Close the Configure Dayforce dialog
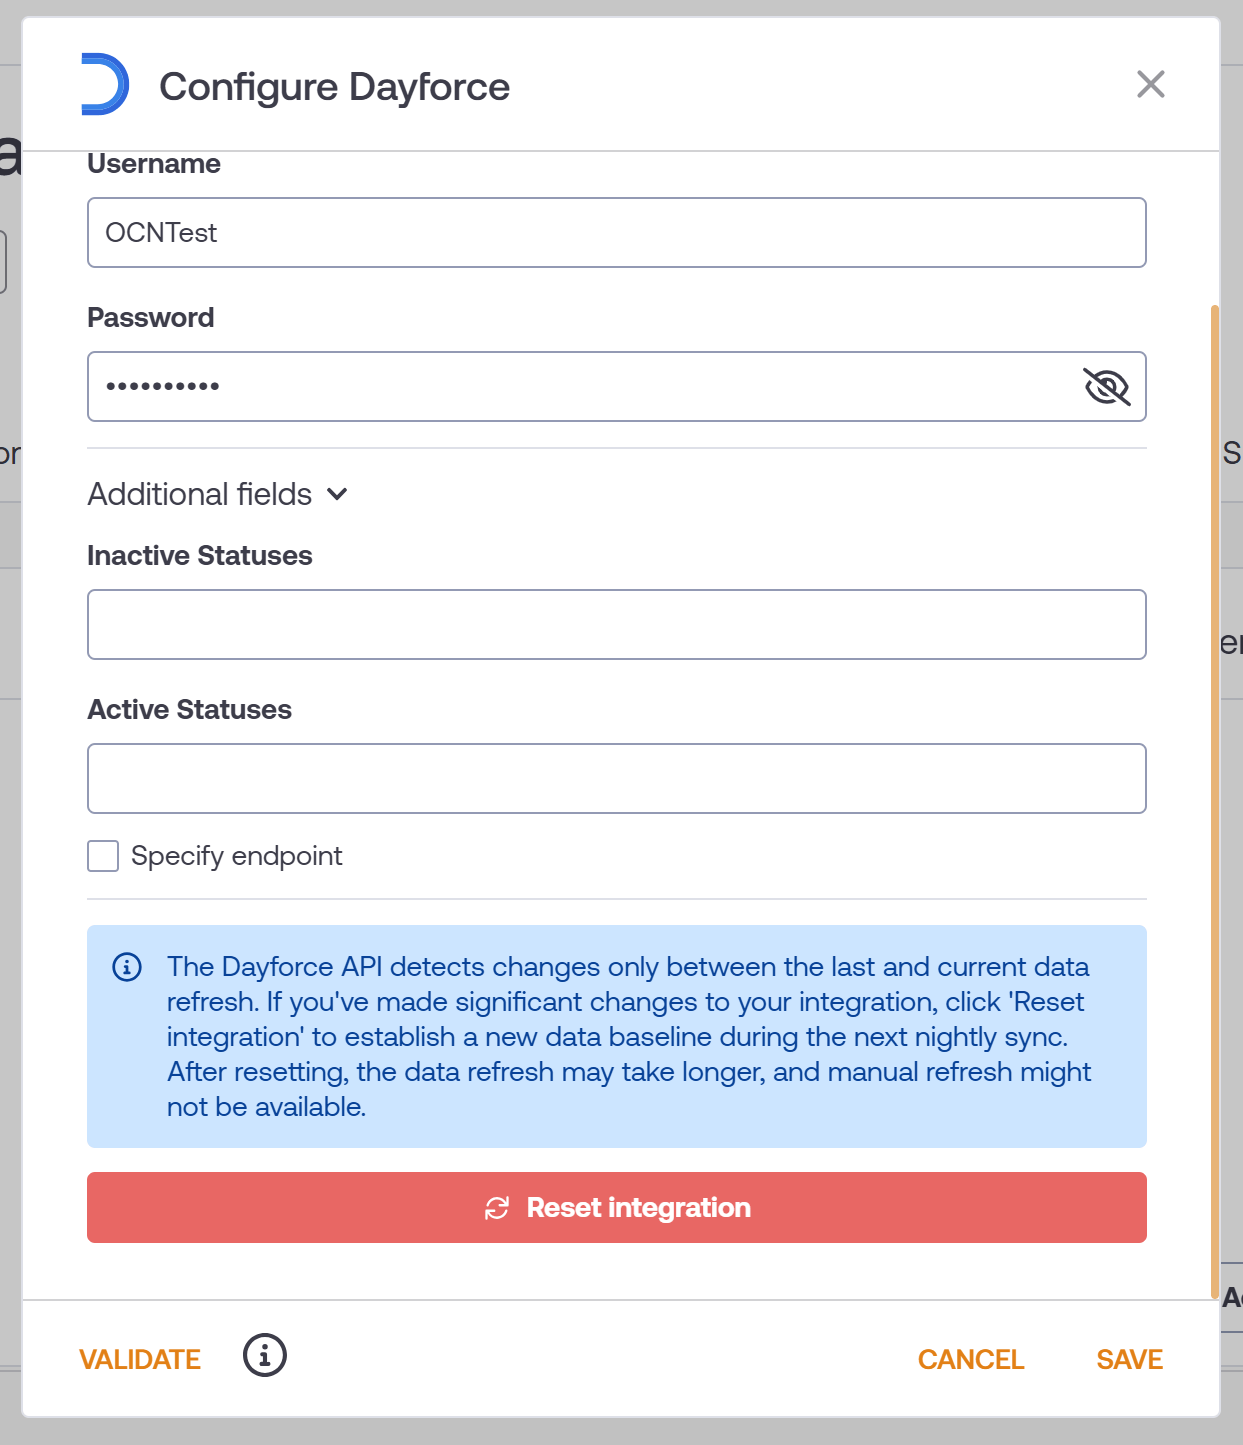 pos(1151,85)
